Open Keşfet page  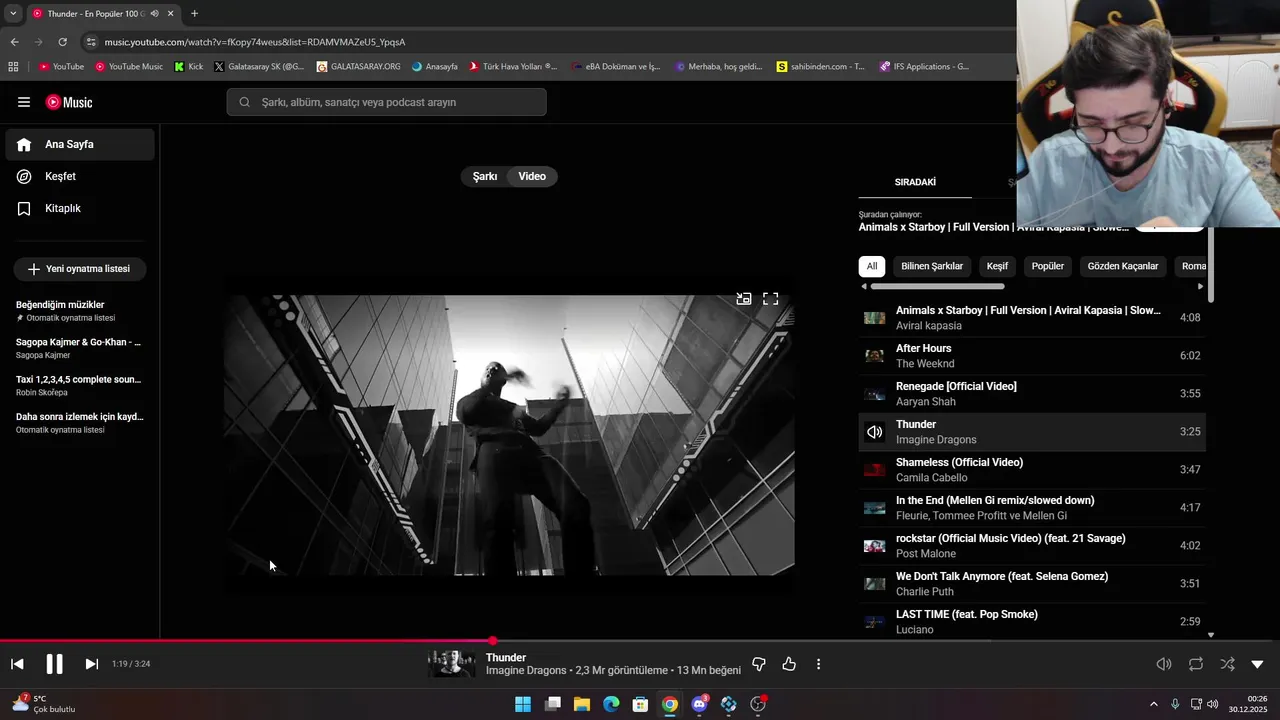[x=80, y=176]
